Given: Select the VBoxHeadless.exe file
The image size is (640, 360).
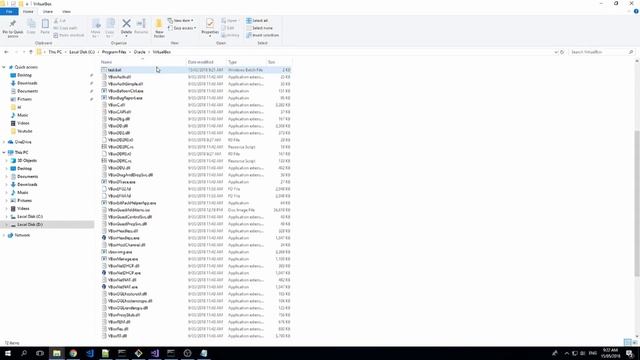Looking at the screenshot, I should tap(123, 238).
